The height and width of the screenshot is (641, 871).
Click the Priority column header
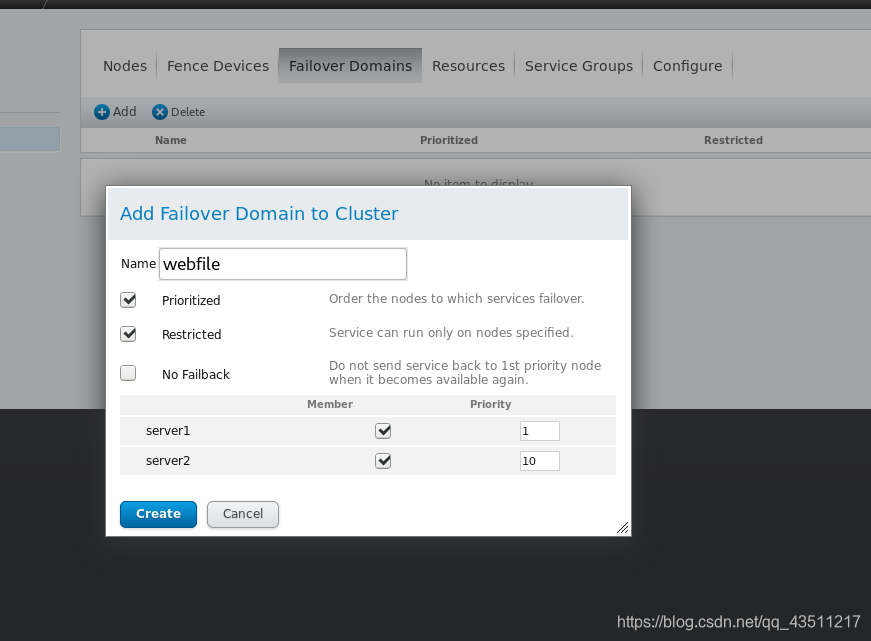coord(490,404)
